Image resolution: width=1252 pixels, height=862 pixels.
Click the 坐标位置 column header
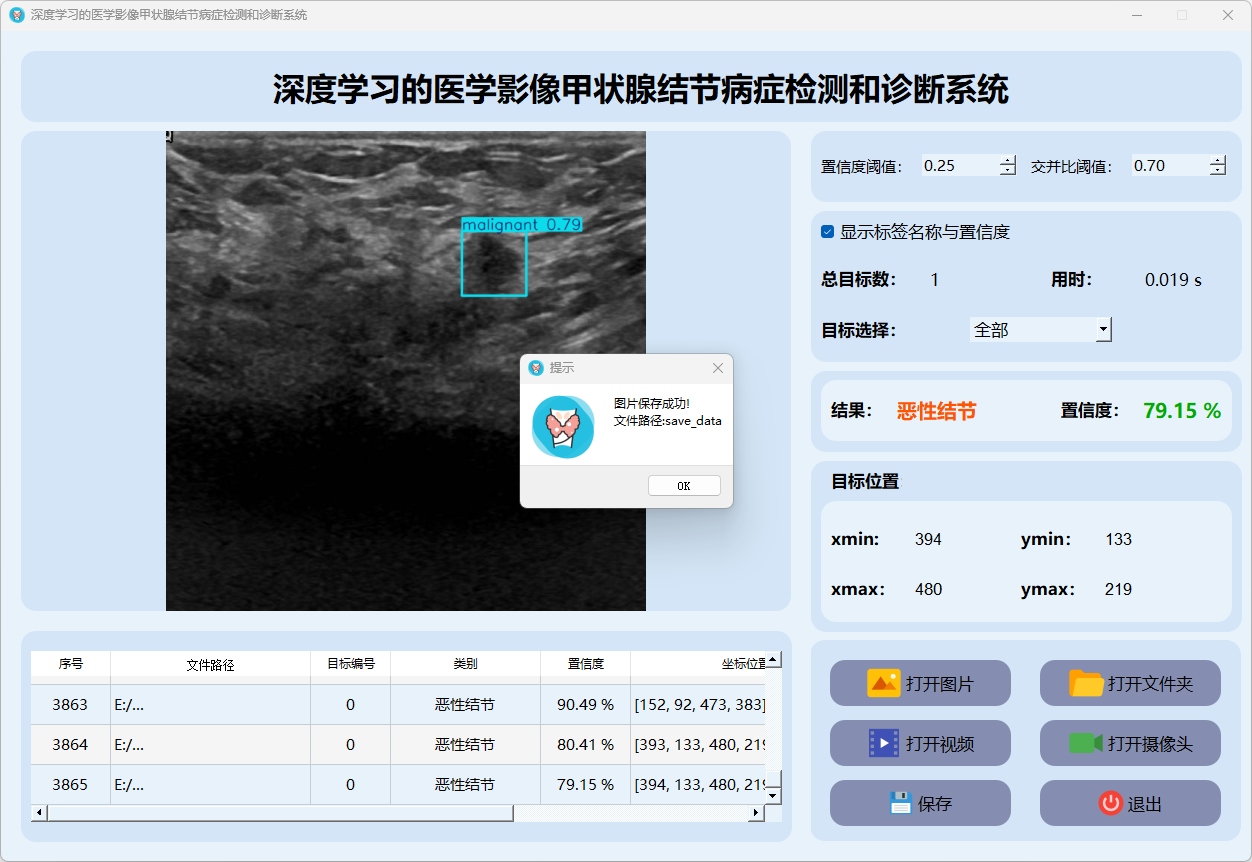point(698,664)
